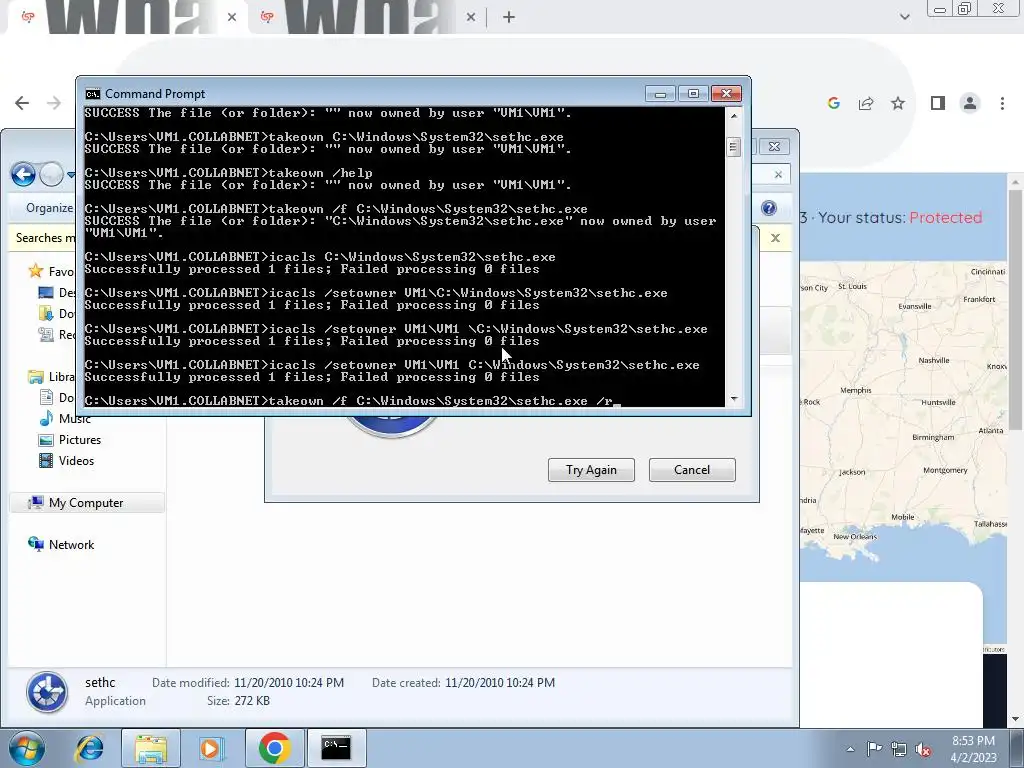Dismiss the Searches information bar

click(x=775, y=238)
